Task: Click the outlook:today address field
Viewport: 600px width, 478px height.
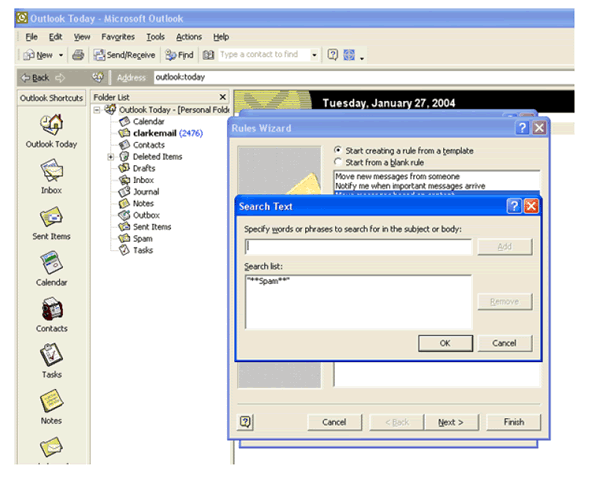Action: [x=364, y=77]
